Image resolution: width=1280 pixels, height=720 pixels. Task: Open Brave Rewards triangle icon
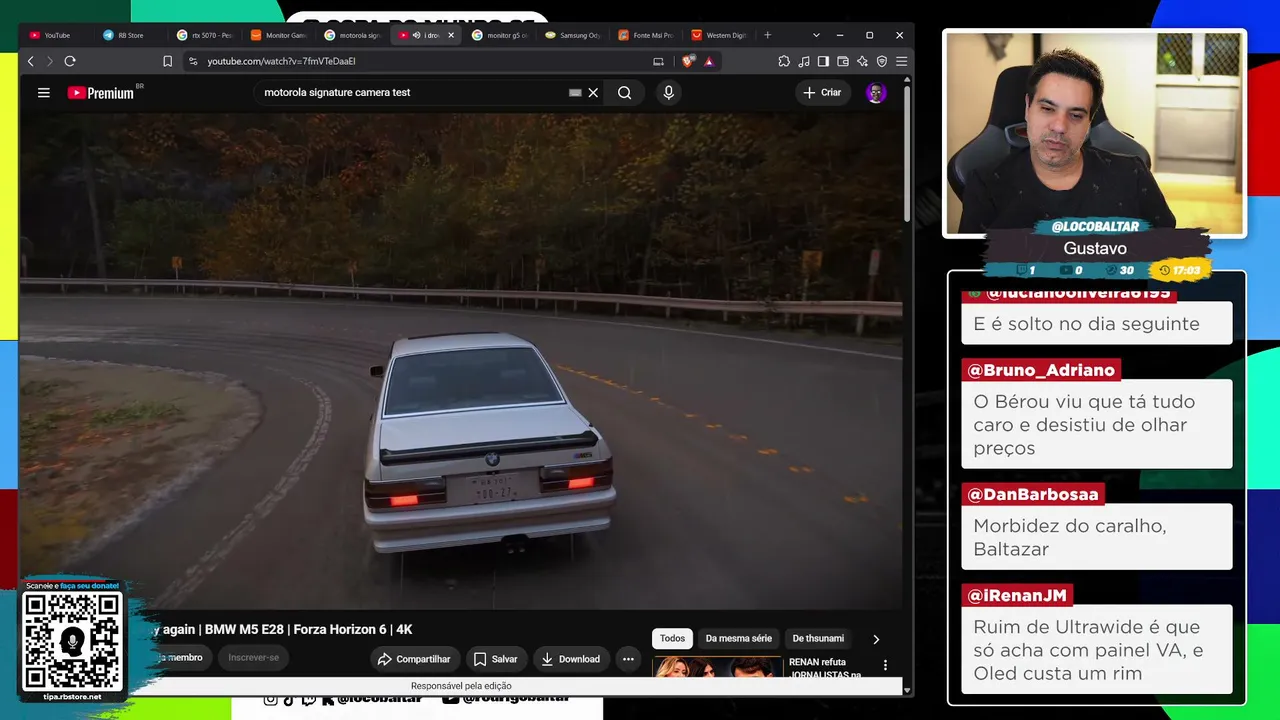[x=709, y=61]
